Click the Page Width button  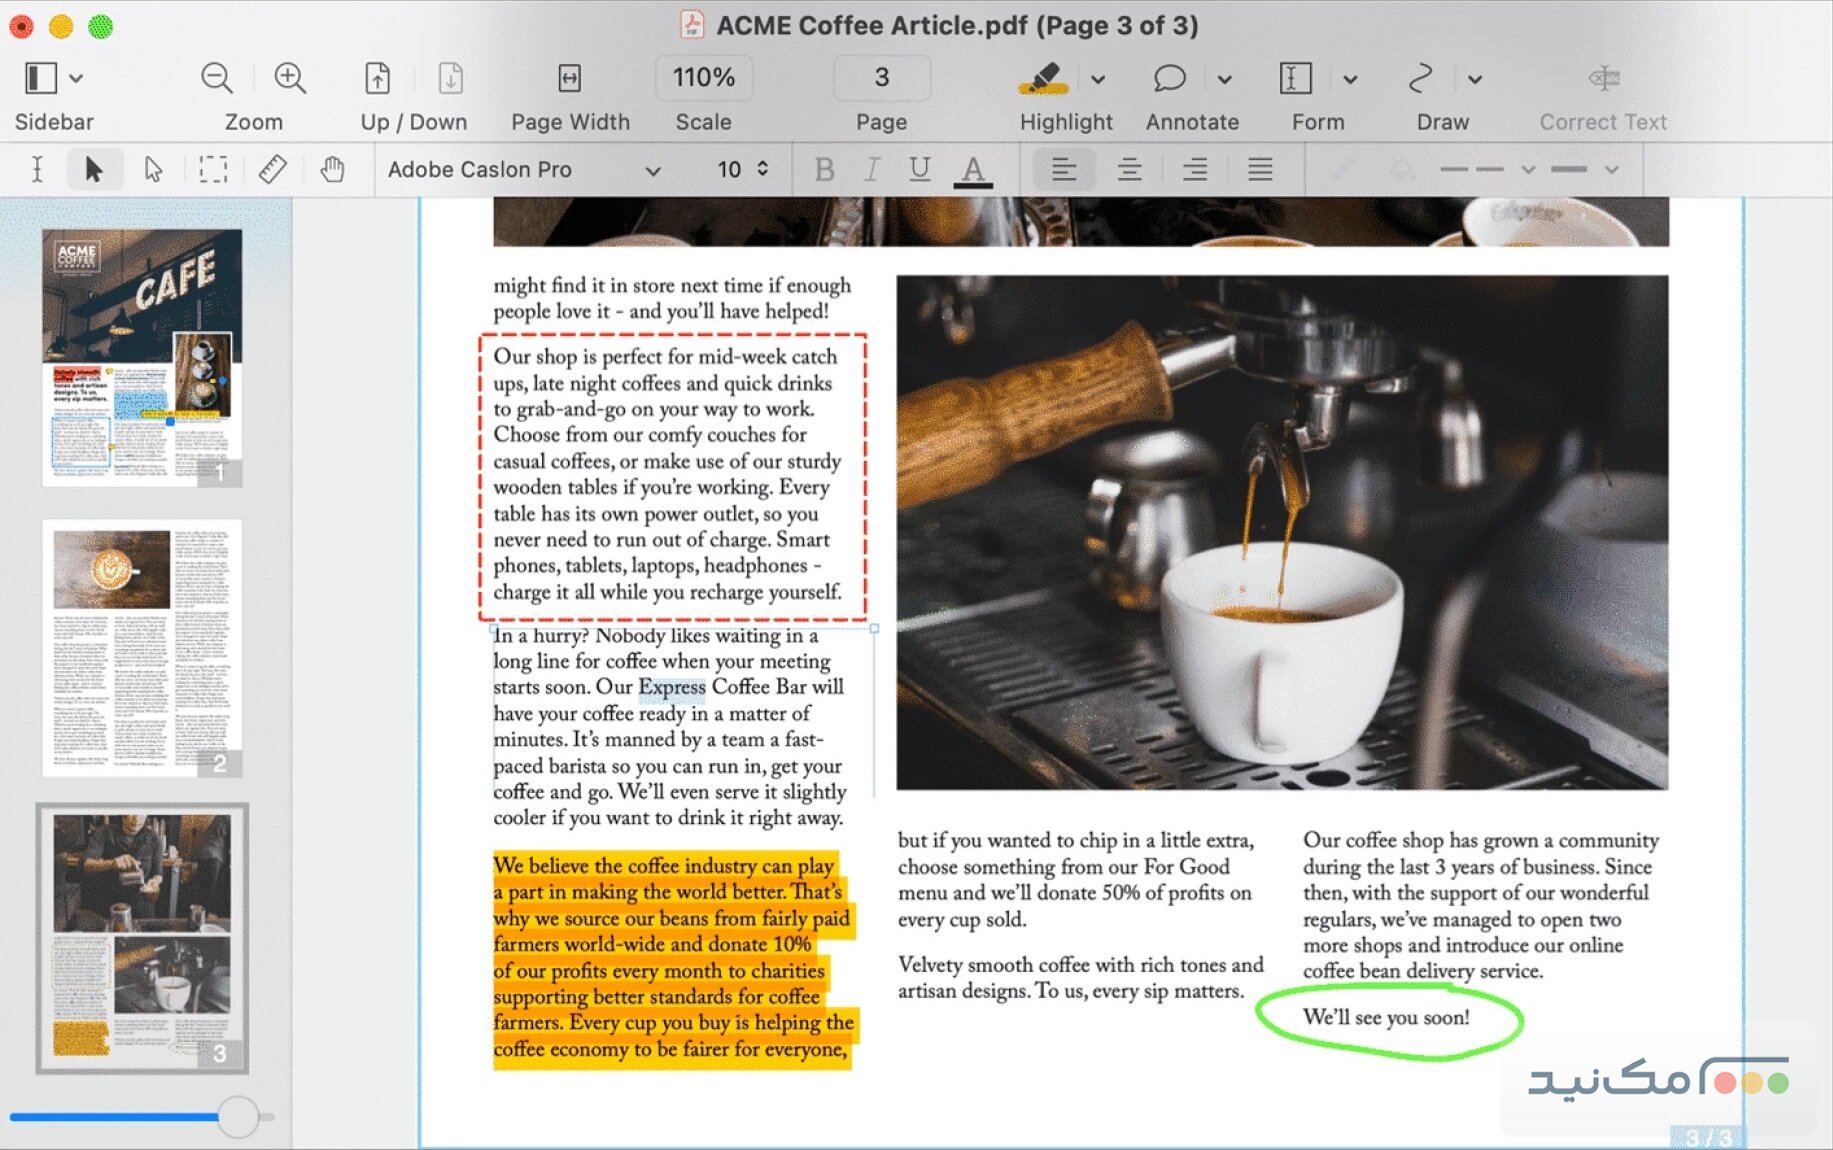568,78
